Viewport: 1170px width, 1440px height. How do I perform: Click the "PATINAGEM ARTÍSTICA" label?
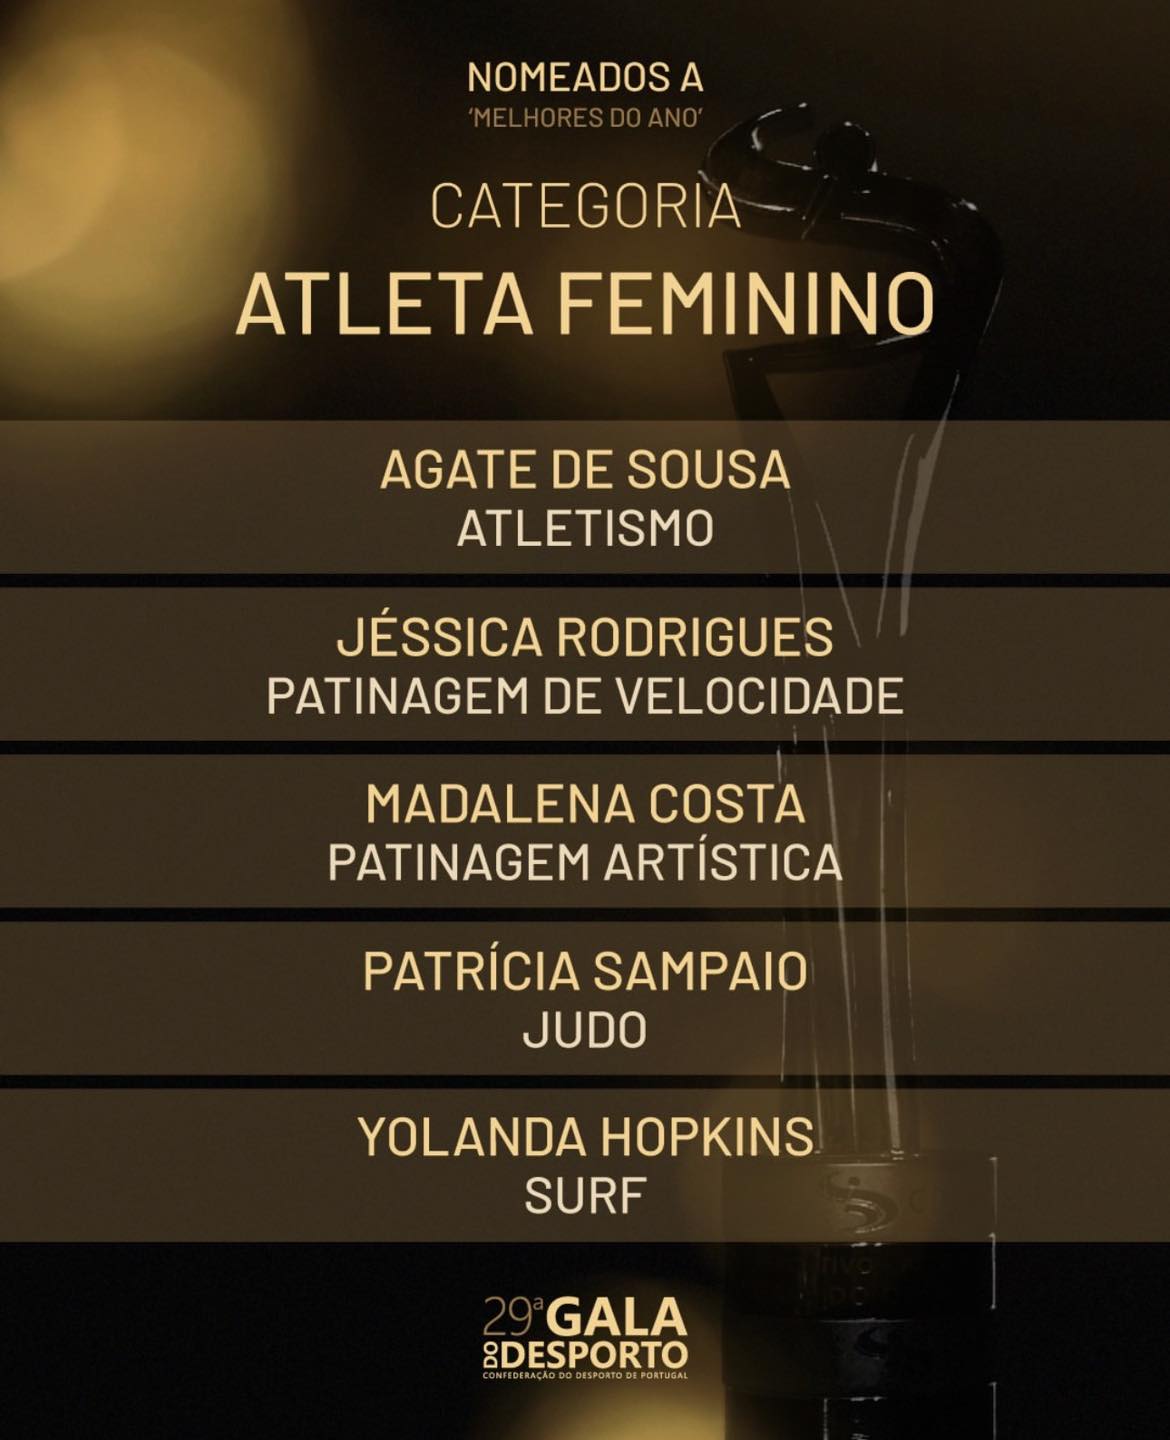click(585, 862)
